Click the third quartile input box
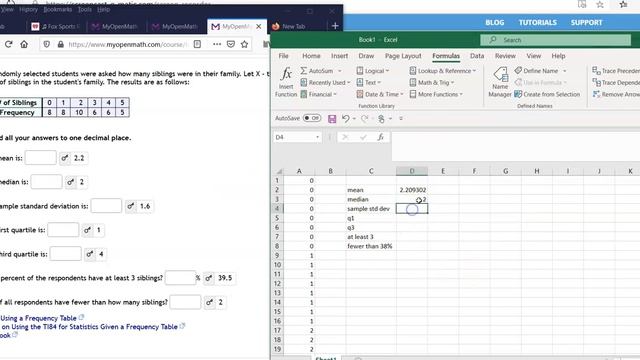 [66, 254]
